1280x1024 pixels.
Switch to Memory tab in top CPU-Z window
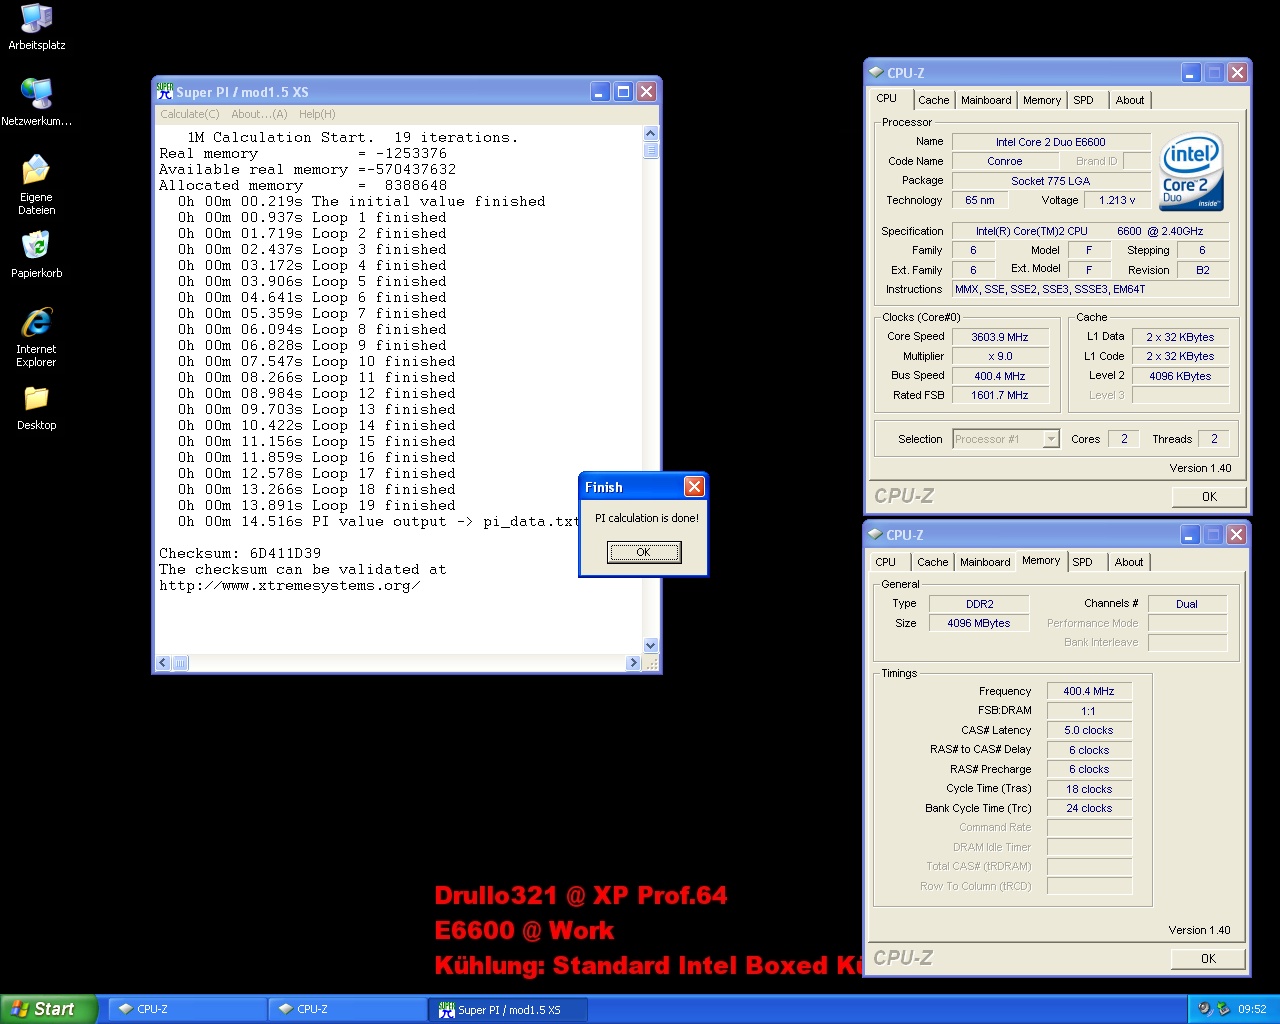[1042, 100]
